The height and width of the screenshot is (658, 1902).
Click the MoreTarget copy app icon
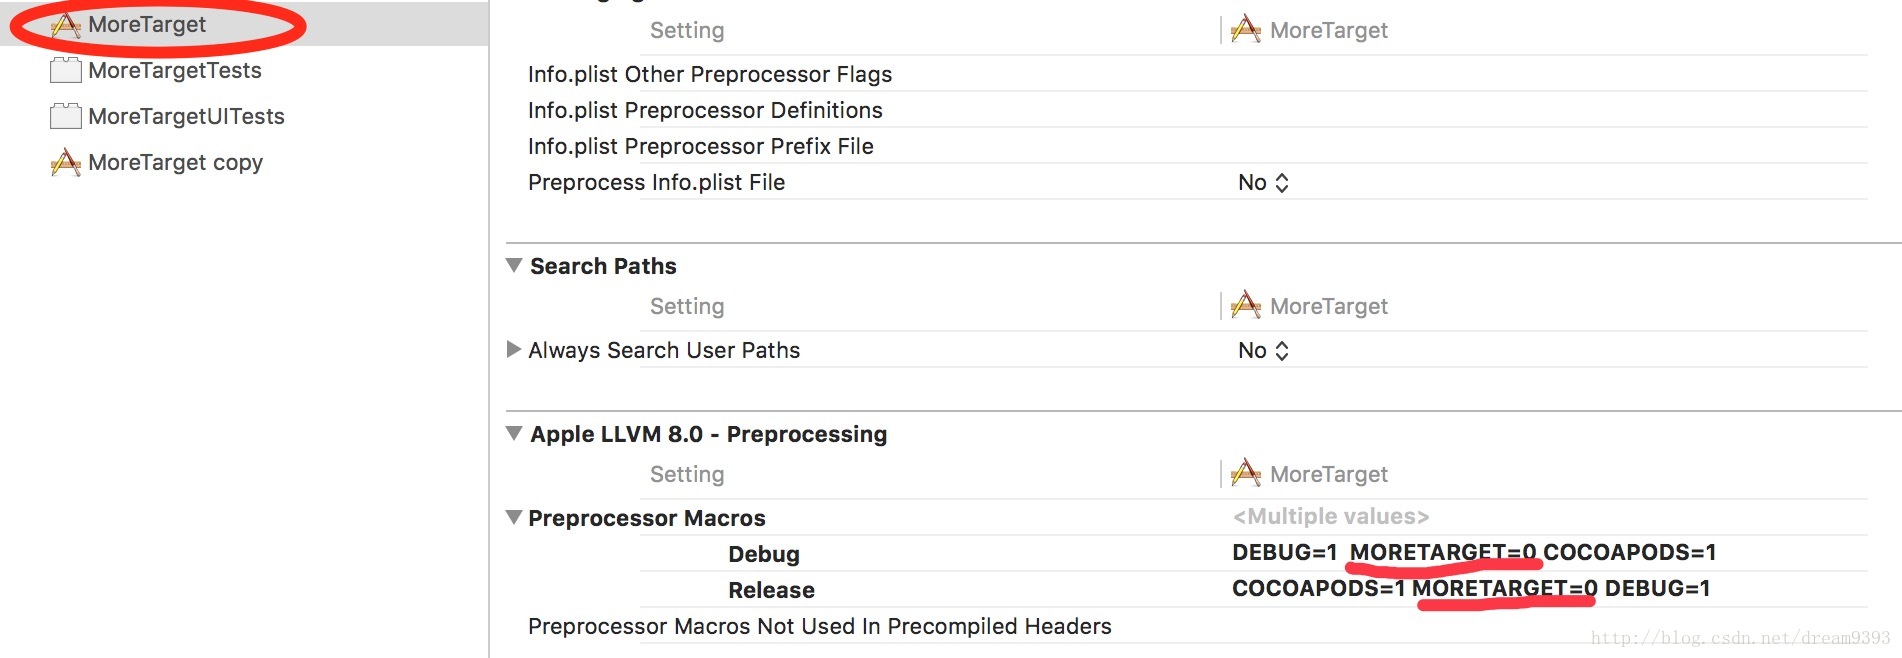66,162
